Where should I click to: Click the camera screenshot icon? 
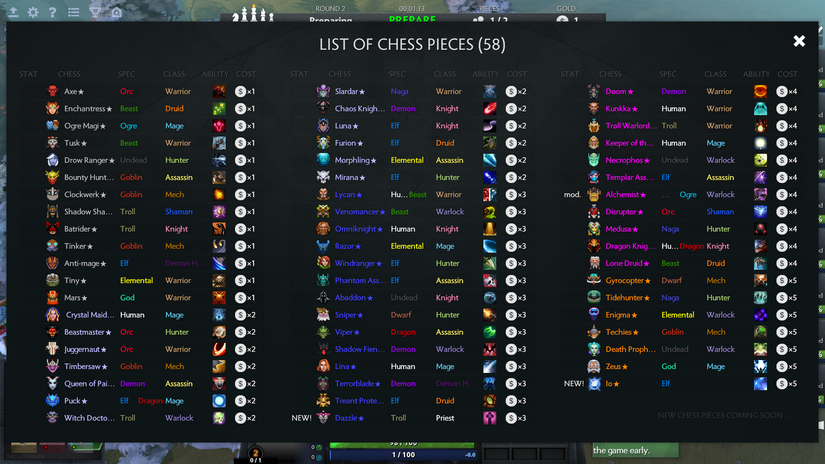click(x=116, y=12)
